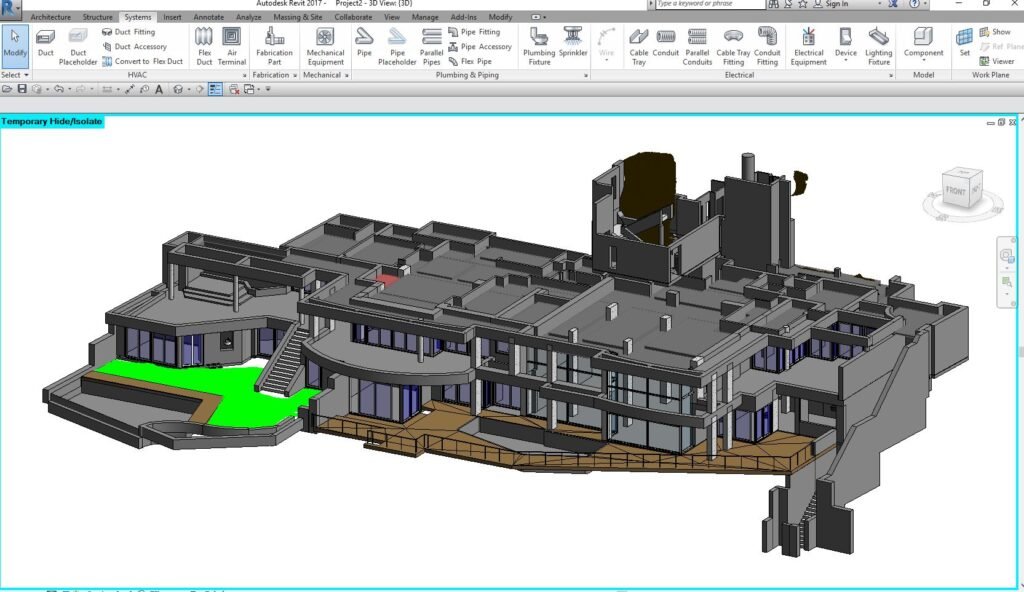Select the Duct tool in HVAC panel
This screenshot has width=1024, height=592.
point(45,44)
